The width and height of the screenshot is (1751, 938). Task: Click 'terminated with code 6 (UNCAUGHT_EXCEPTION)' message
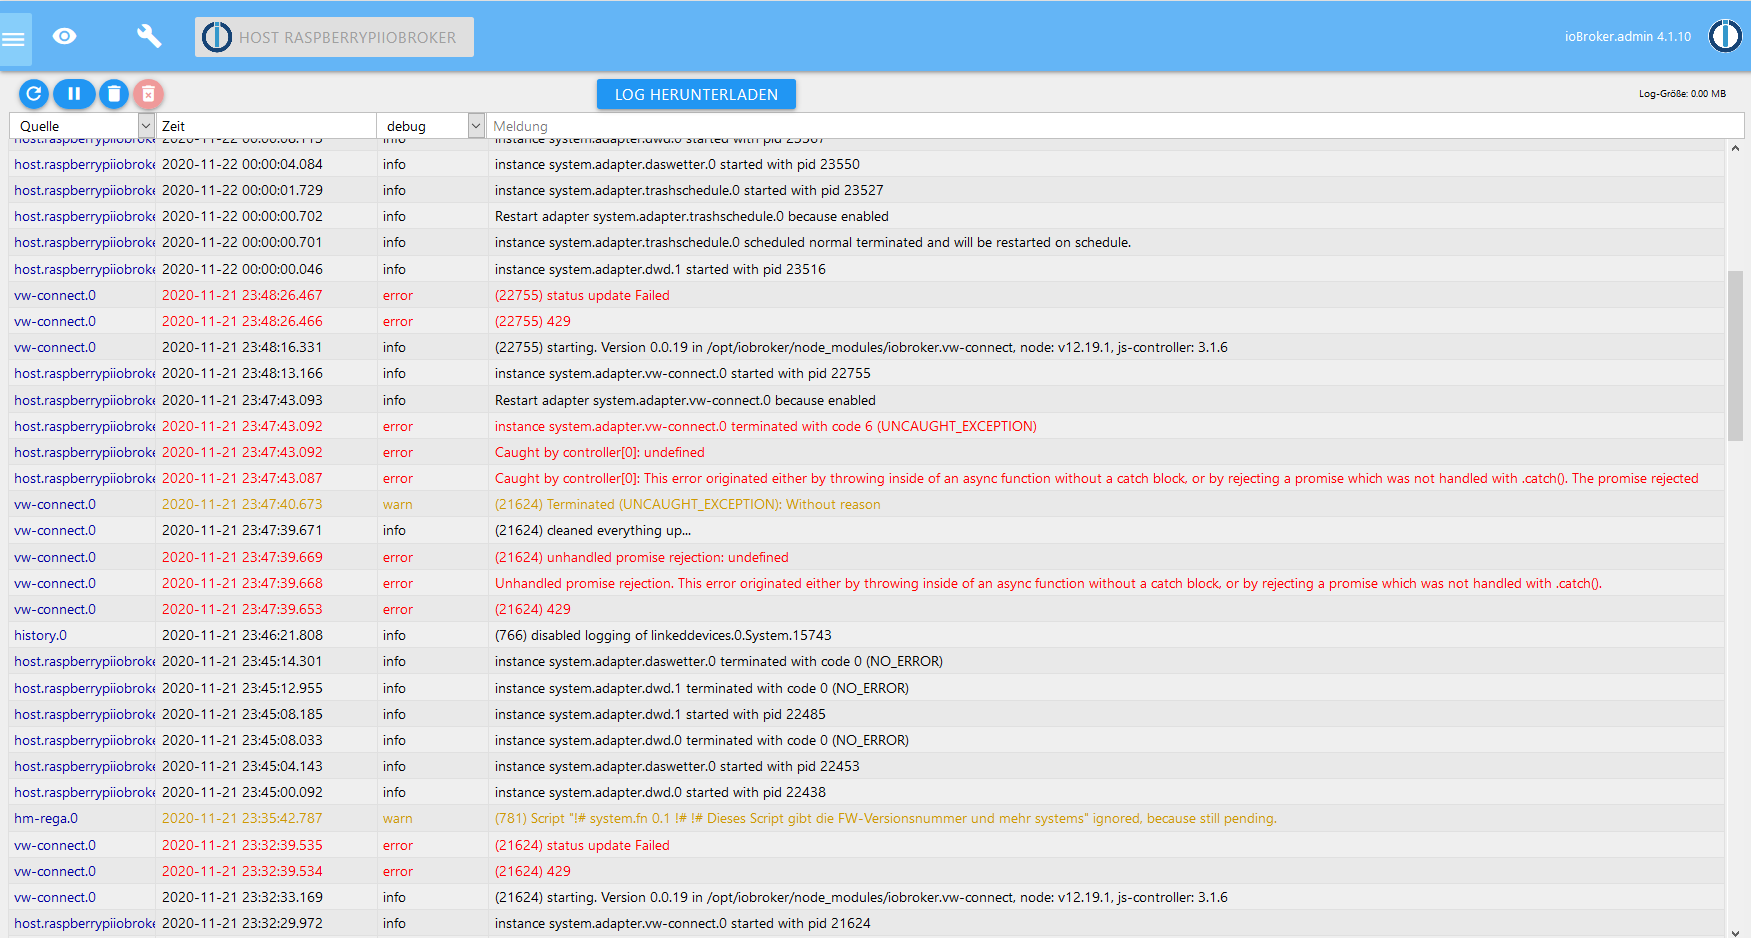[x=766, y=426]
